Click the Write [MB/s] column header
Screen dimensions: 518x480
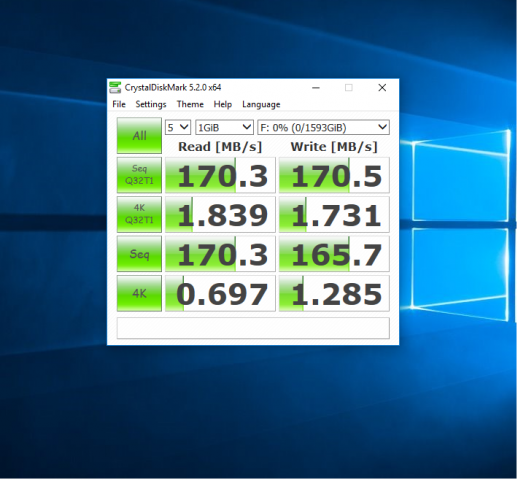pos(334,147)
